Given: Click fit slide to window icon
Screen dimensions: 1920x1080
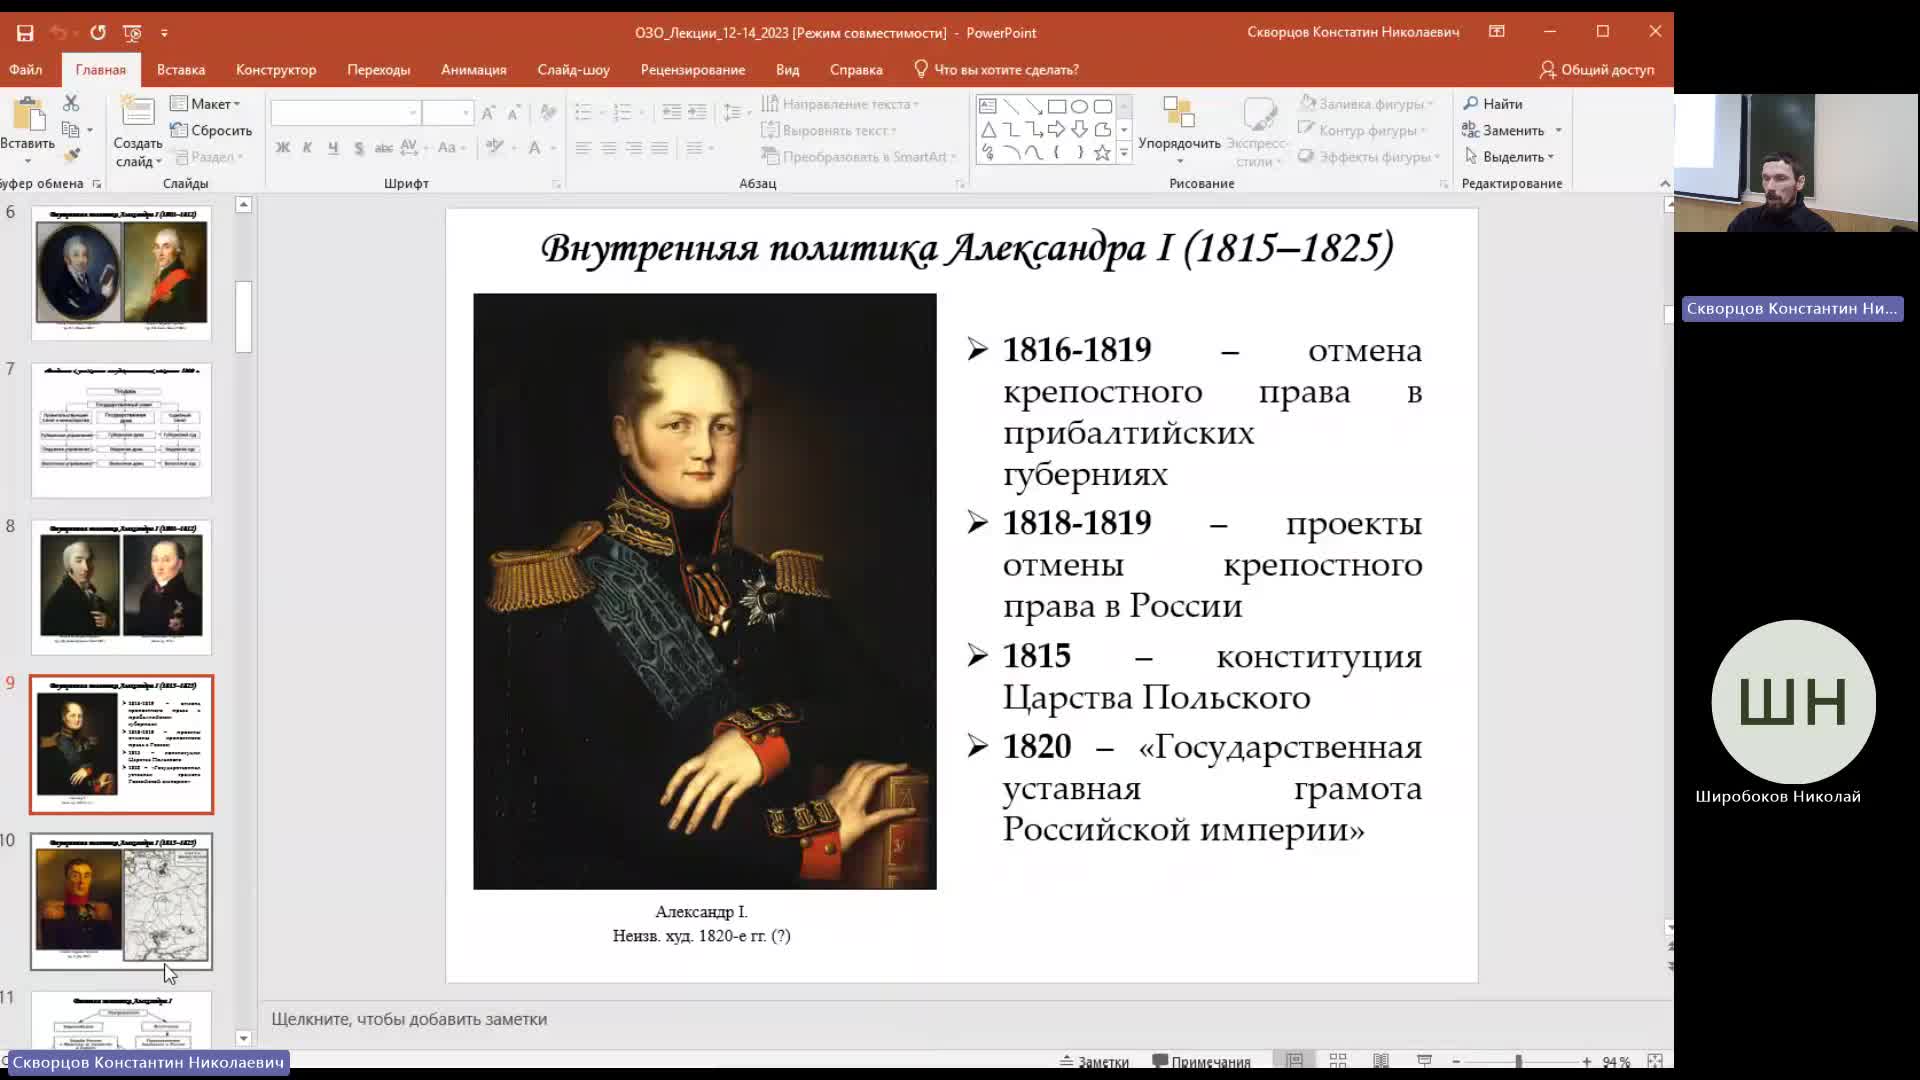Looking at the screenshot, I should coord(1655,1061).
